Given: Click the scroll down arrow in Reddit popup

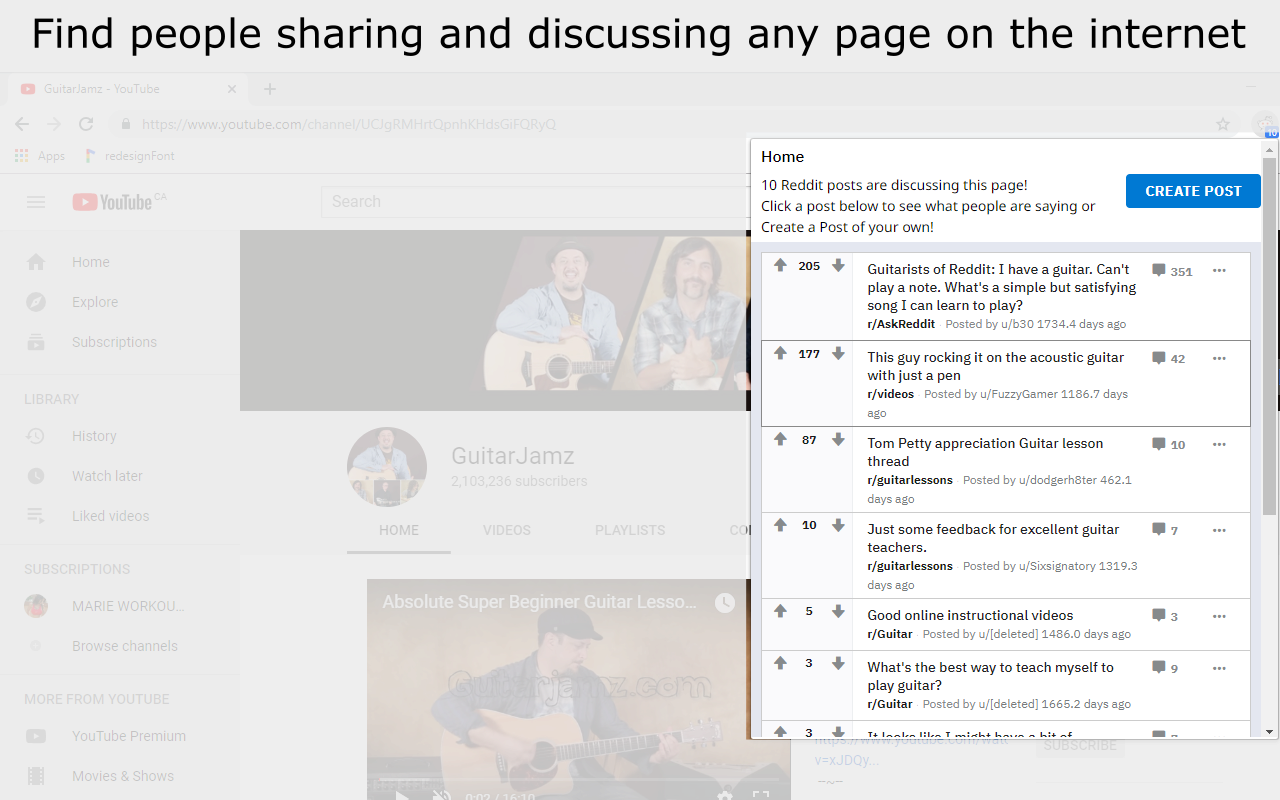Looking at the screenshot, I should (1270, 732).
